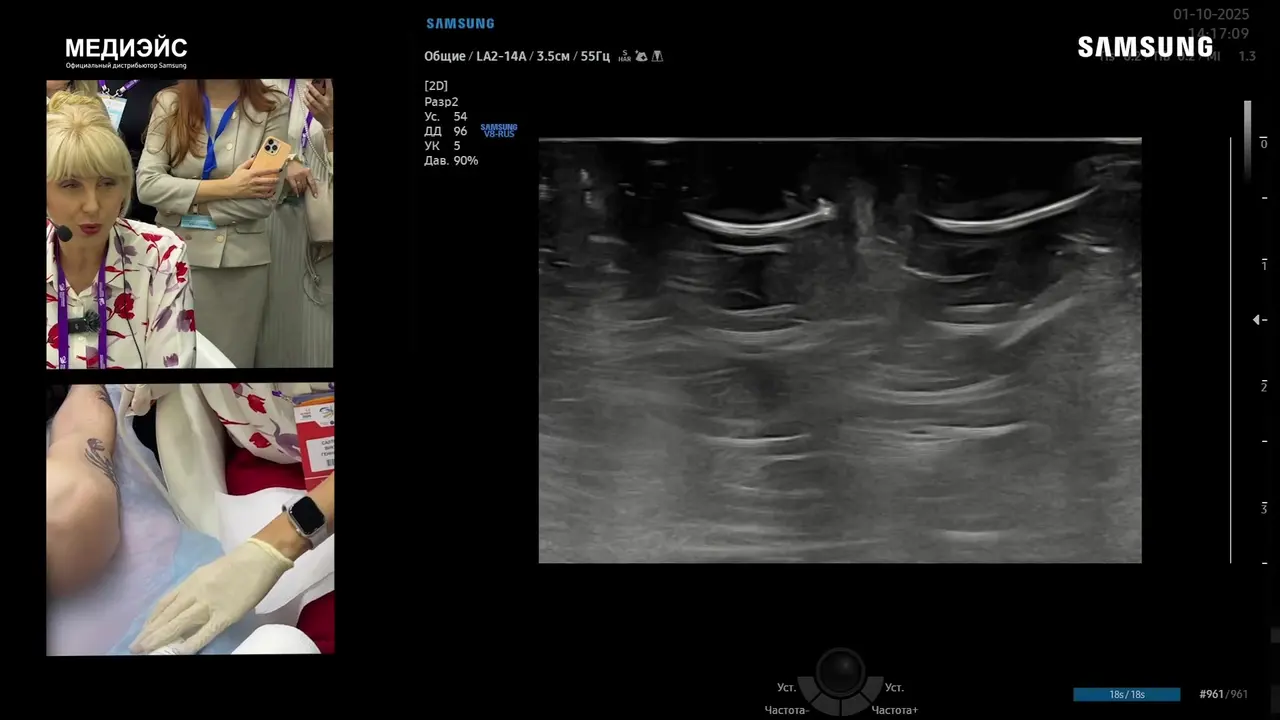Decrease frequency with the Частота- button
Image resolution: width=1280 pixels, height=720 pixels.
click(787, 710)
